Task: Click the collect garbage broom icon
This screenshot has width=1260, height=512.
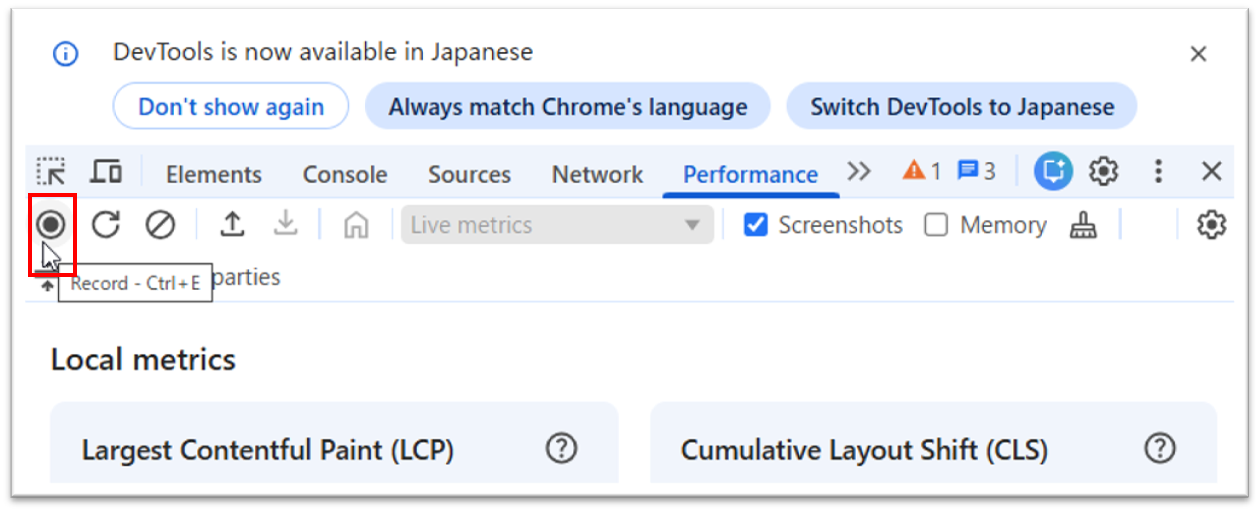Action: click(x=1083, y=226)
